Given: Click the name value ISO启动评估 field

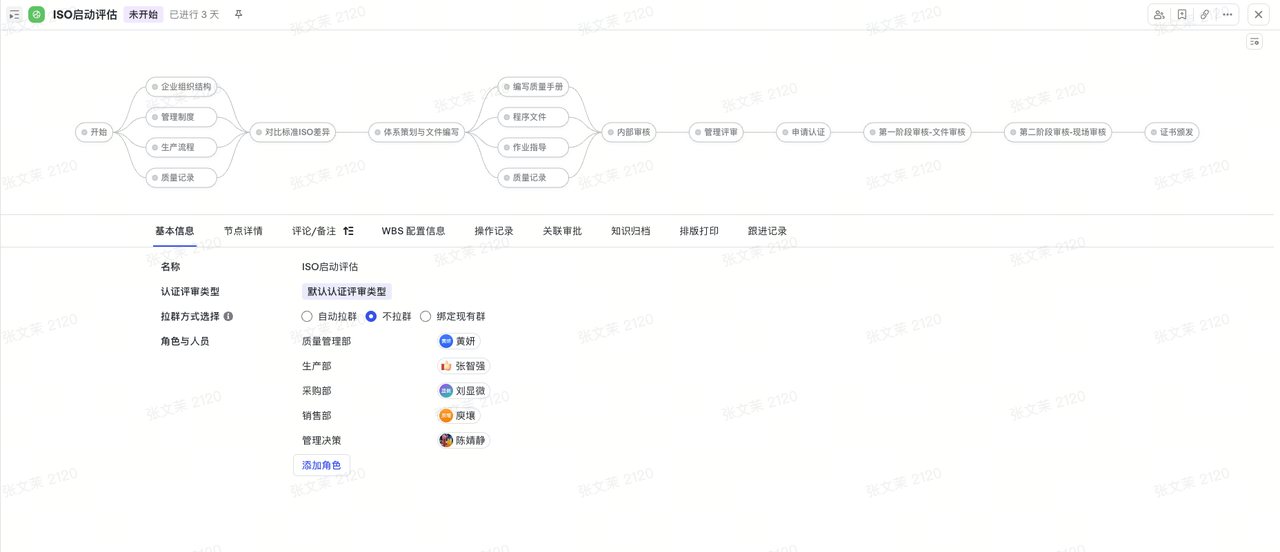Looking at the screenshot, I should click(330, 267).
